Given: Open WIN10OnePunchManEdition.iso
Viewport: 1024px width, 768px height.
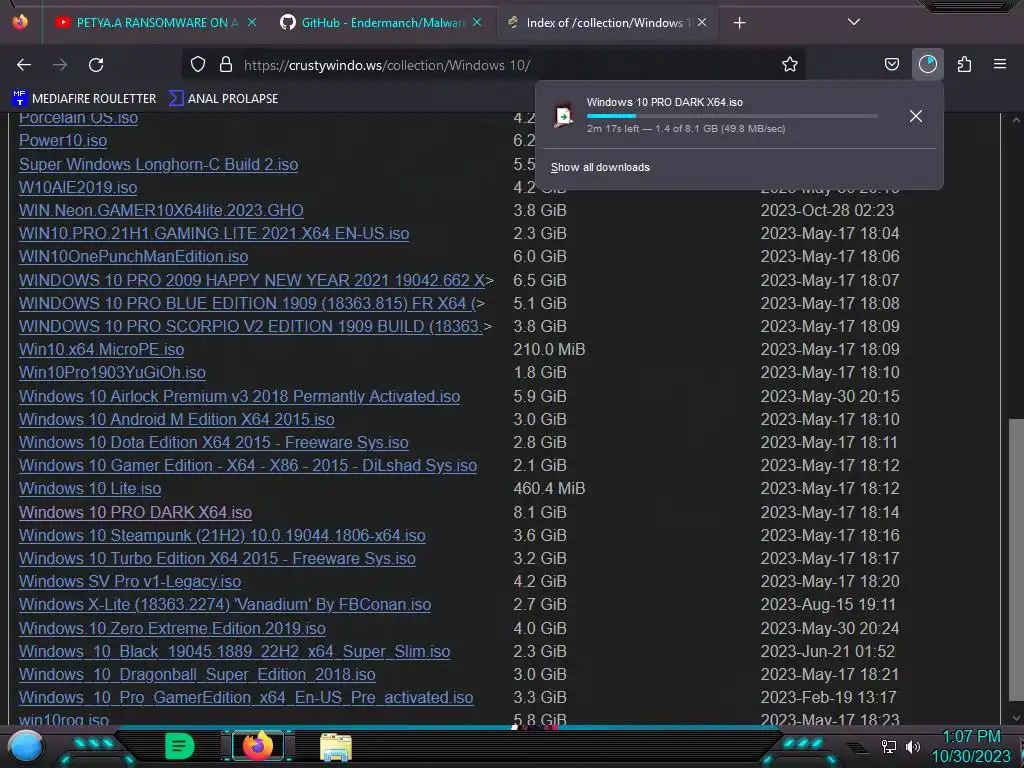Looking at the screenshot, I should (x=133, y=256).
